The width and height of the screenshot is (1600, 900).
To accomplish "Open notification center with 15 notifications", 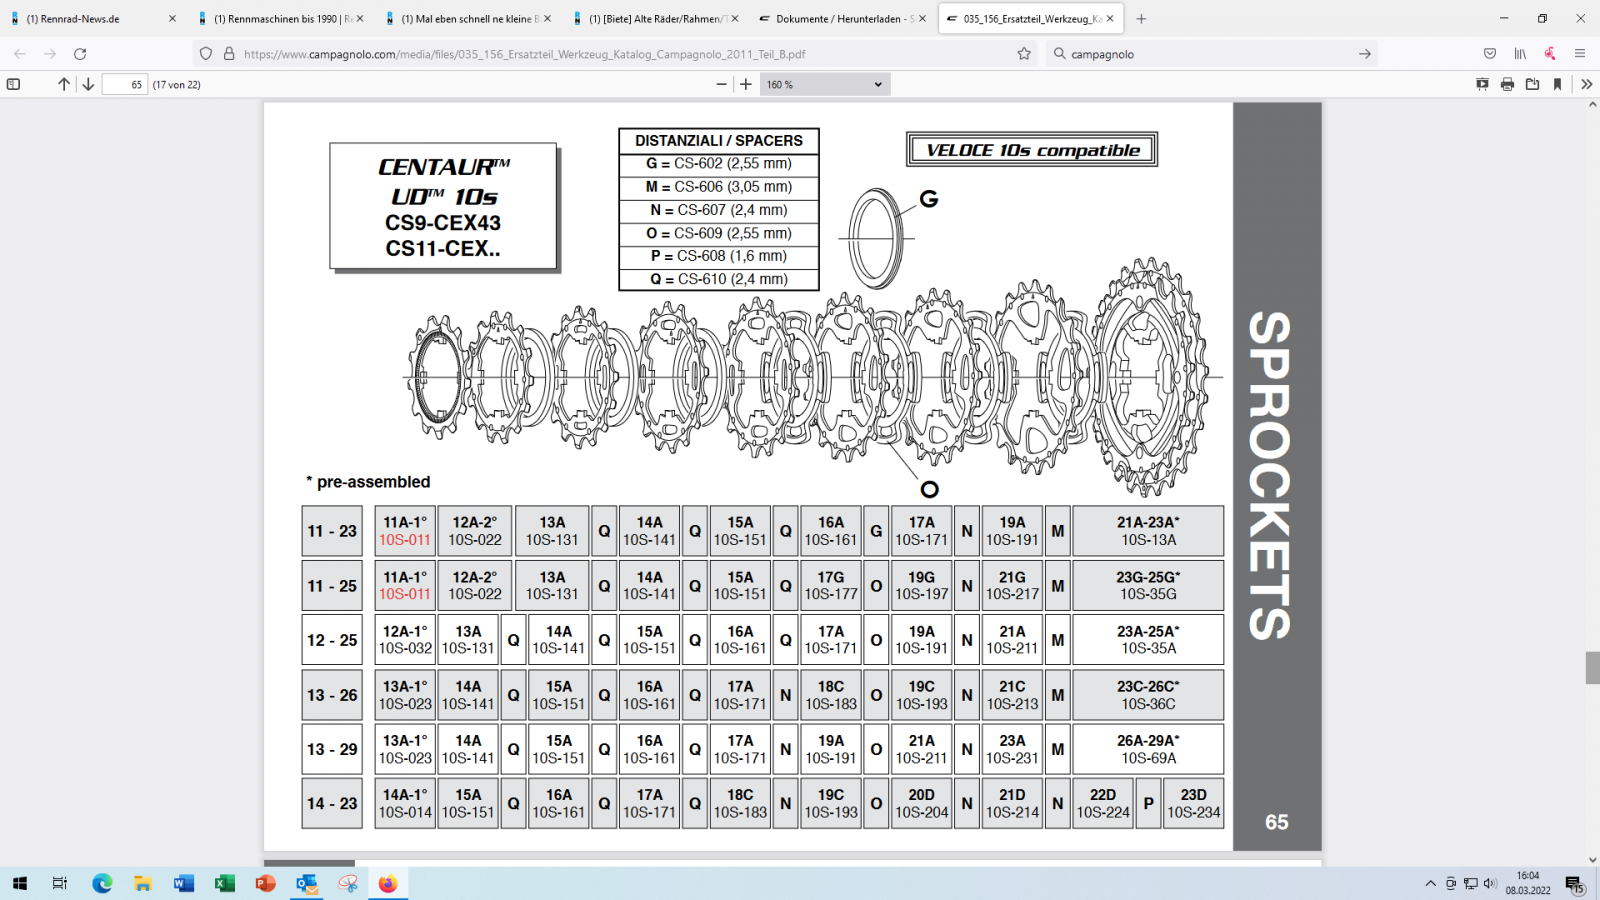I will [1574, 883].
